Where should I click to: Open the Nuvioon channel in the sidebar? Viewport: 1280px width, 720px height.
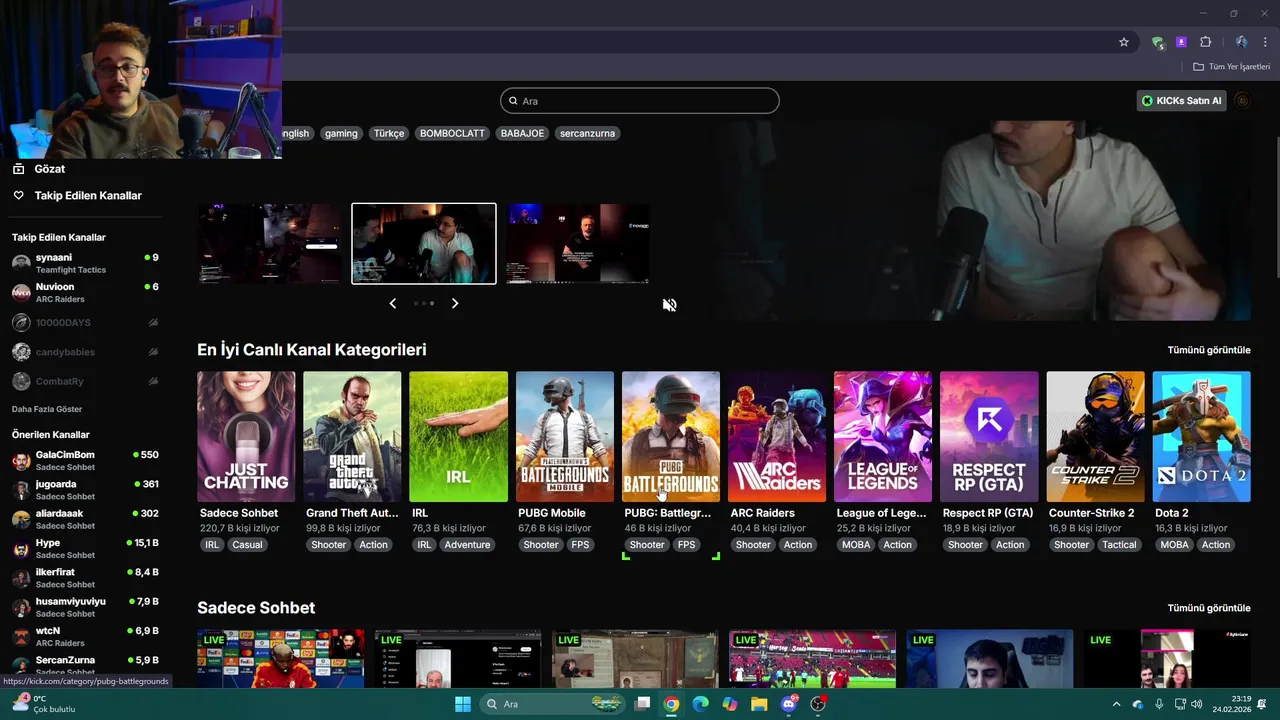click(85, 292)
